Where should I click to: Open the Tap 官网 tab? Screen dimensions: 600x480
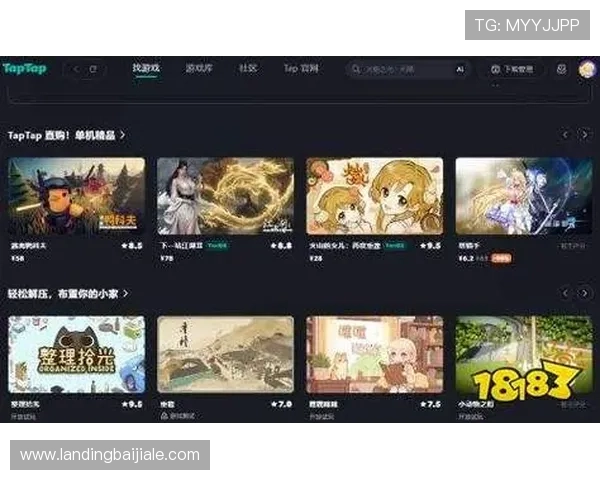click(x=301, y=69)
